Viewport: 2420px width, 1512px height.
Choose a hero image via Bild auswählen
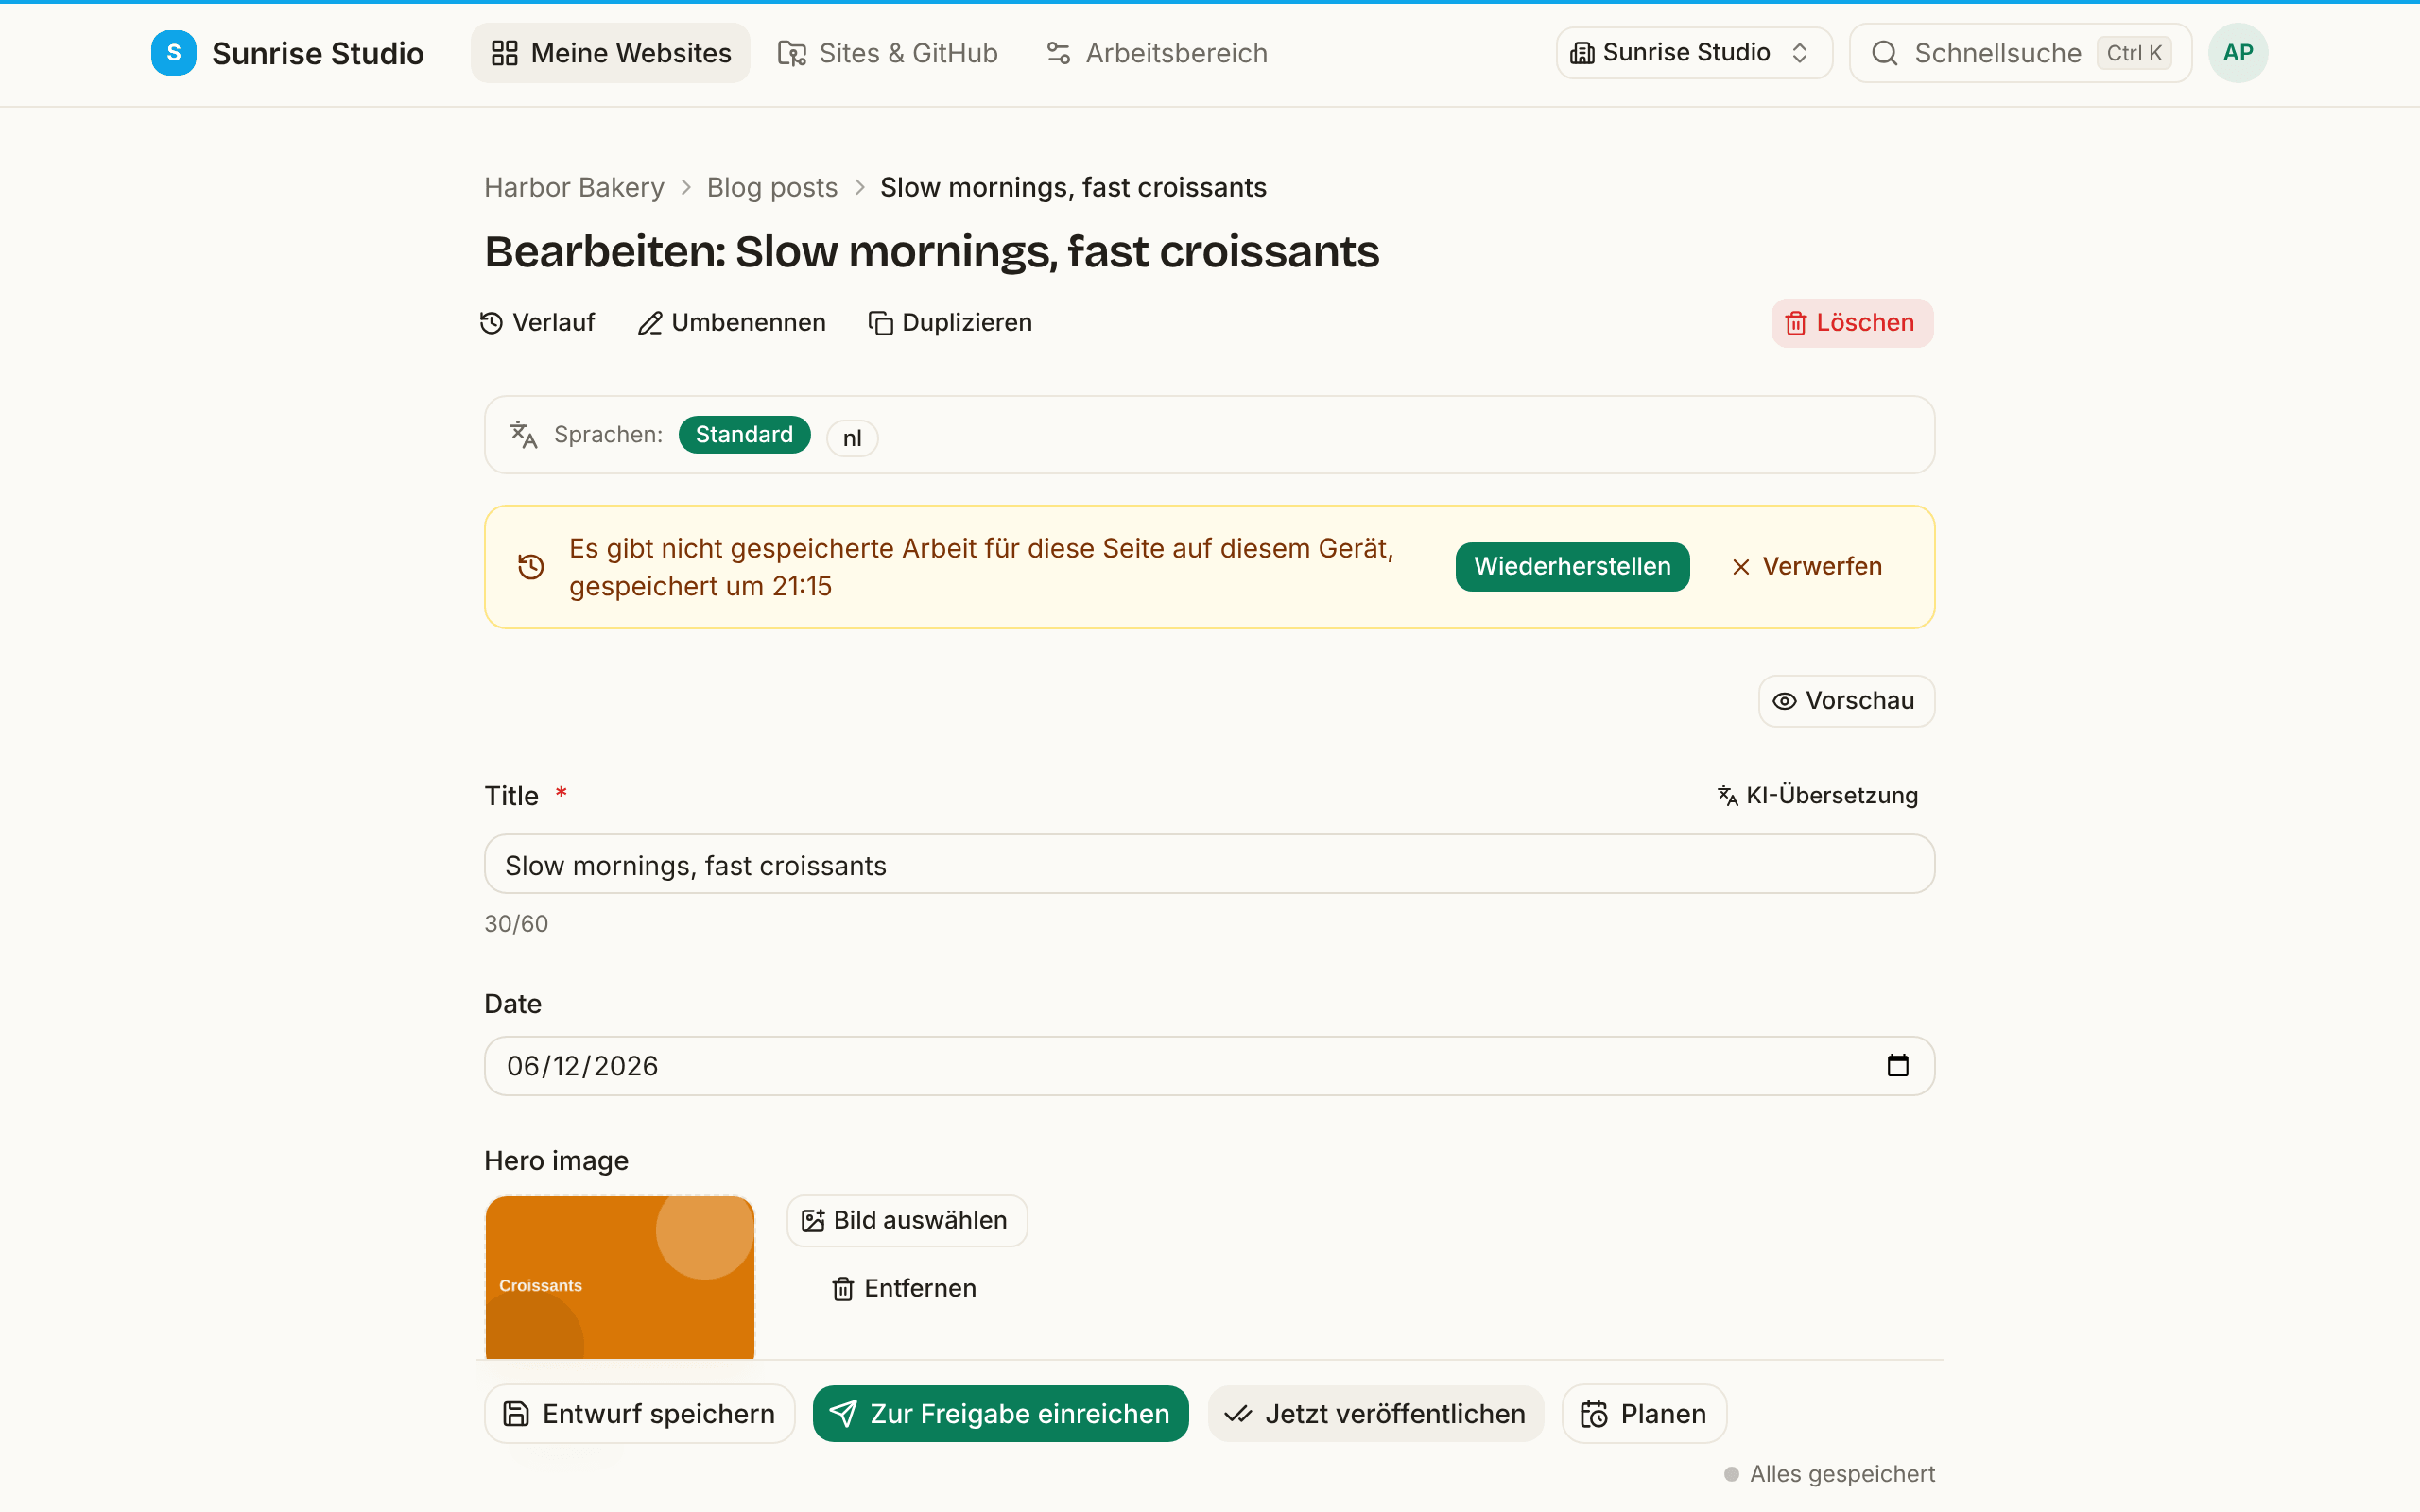pyautogui.click(x=906, y=1221)
